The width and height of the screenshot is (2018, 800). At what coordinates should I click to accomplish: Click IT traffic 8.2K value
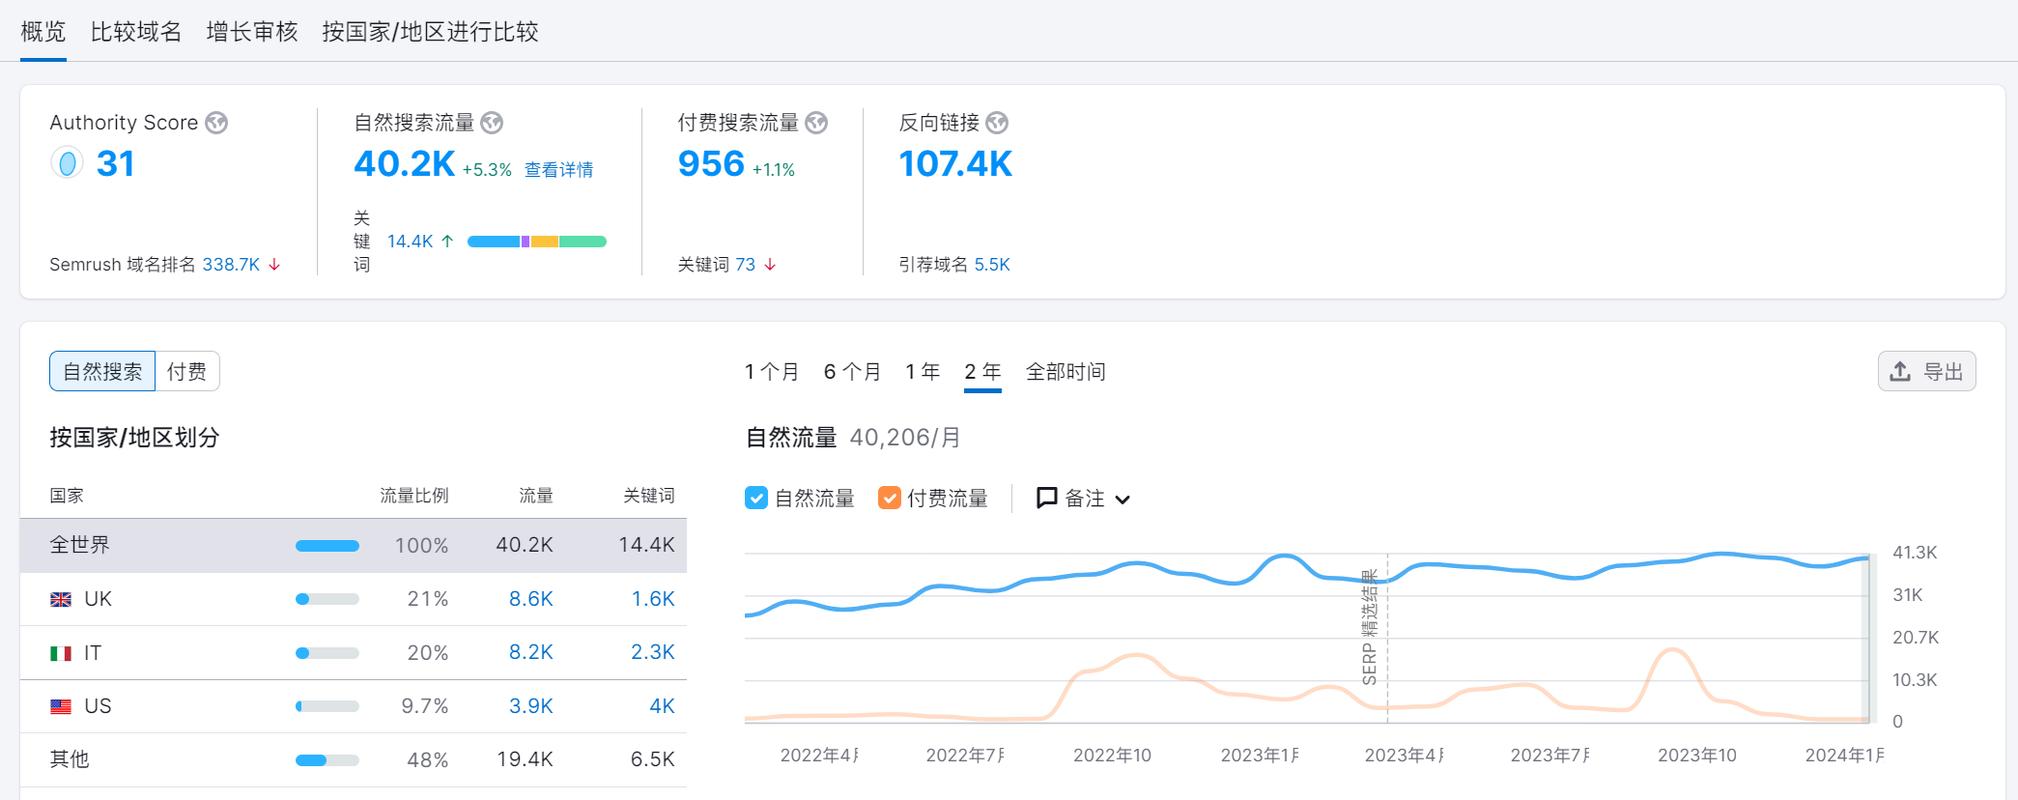[531, 652]
